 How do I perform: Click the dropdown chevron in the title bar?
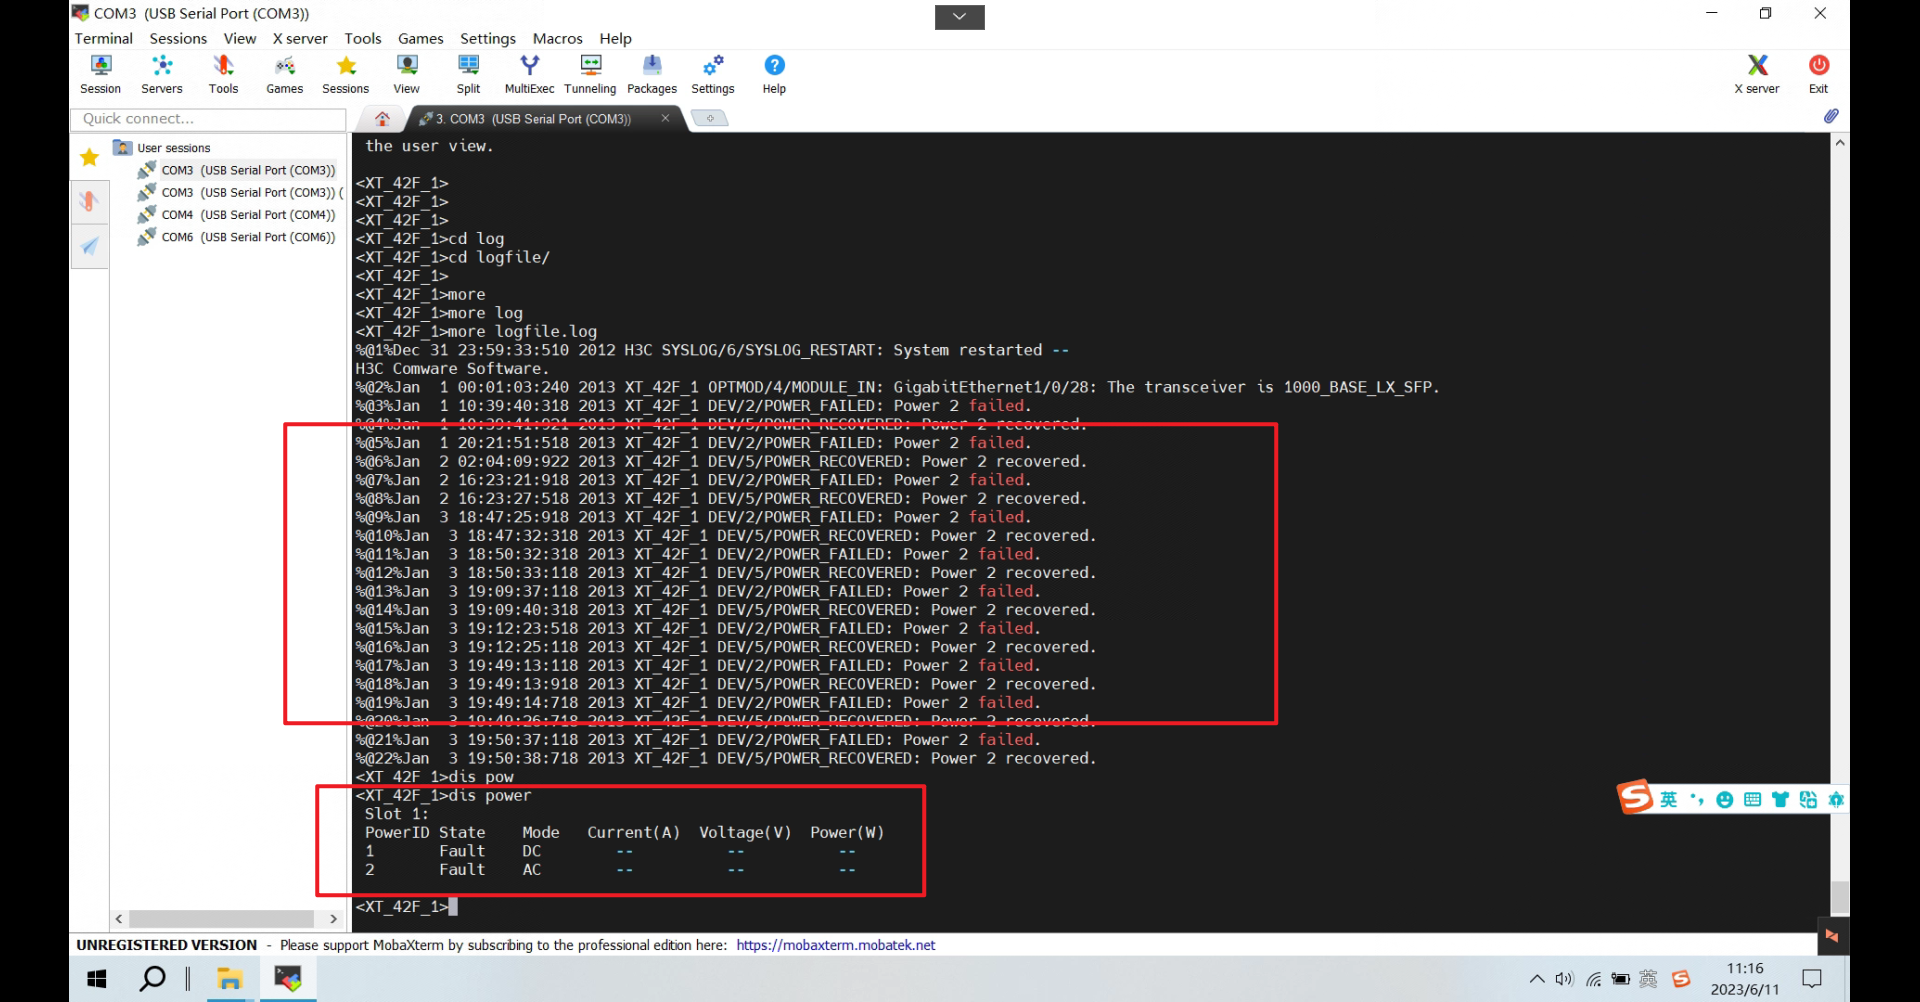click(x=960, y=17)
